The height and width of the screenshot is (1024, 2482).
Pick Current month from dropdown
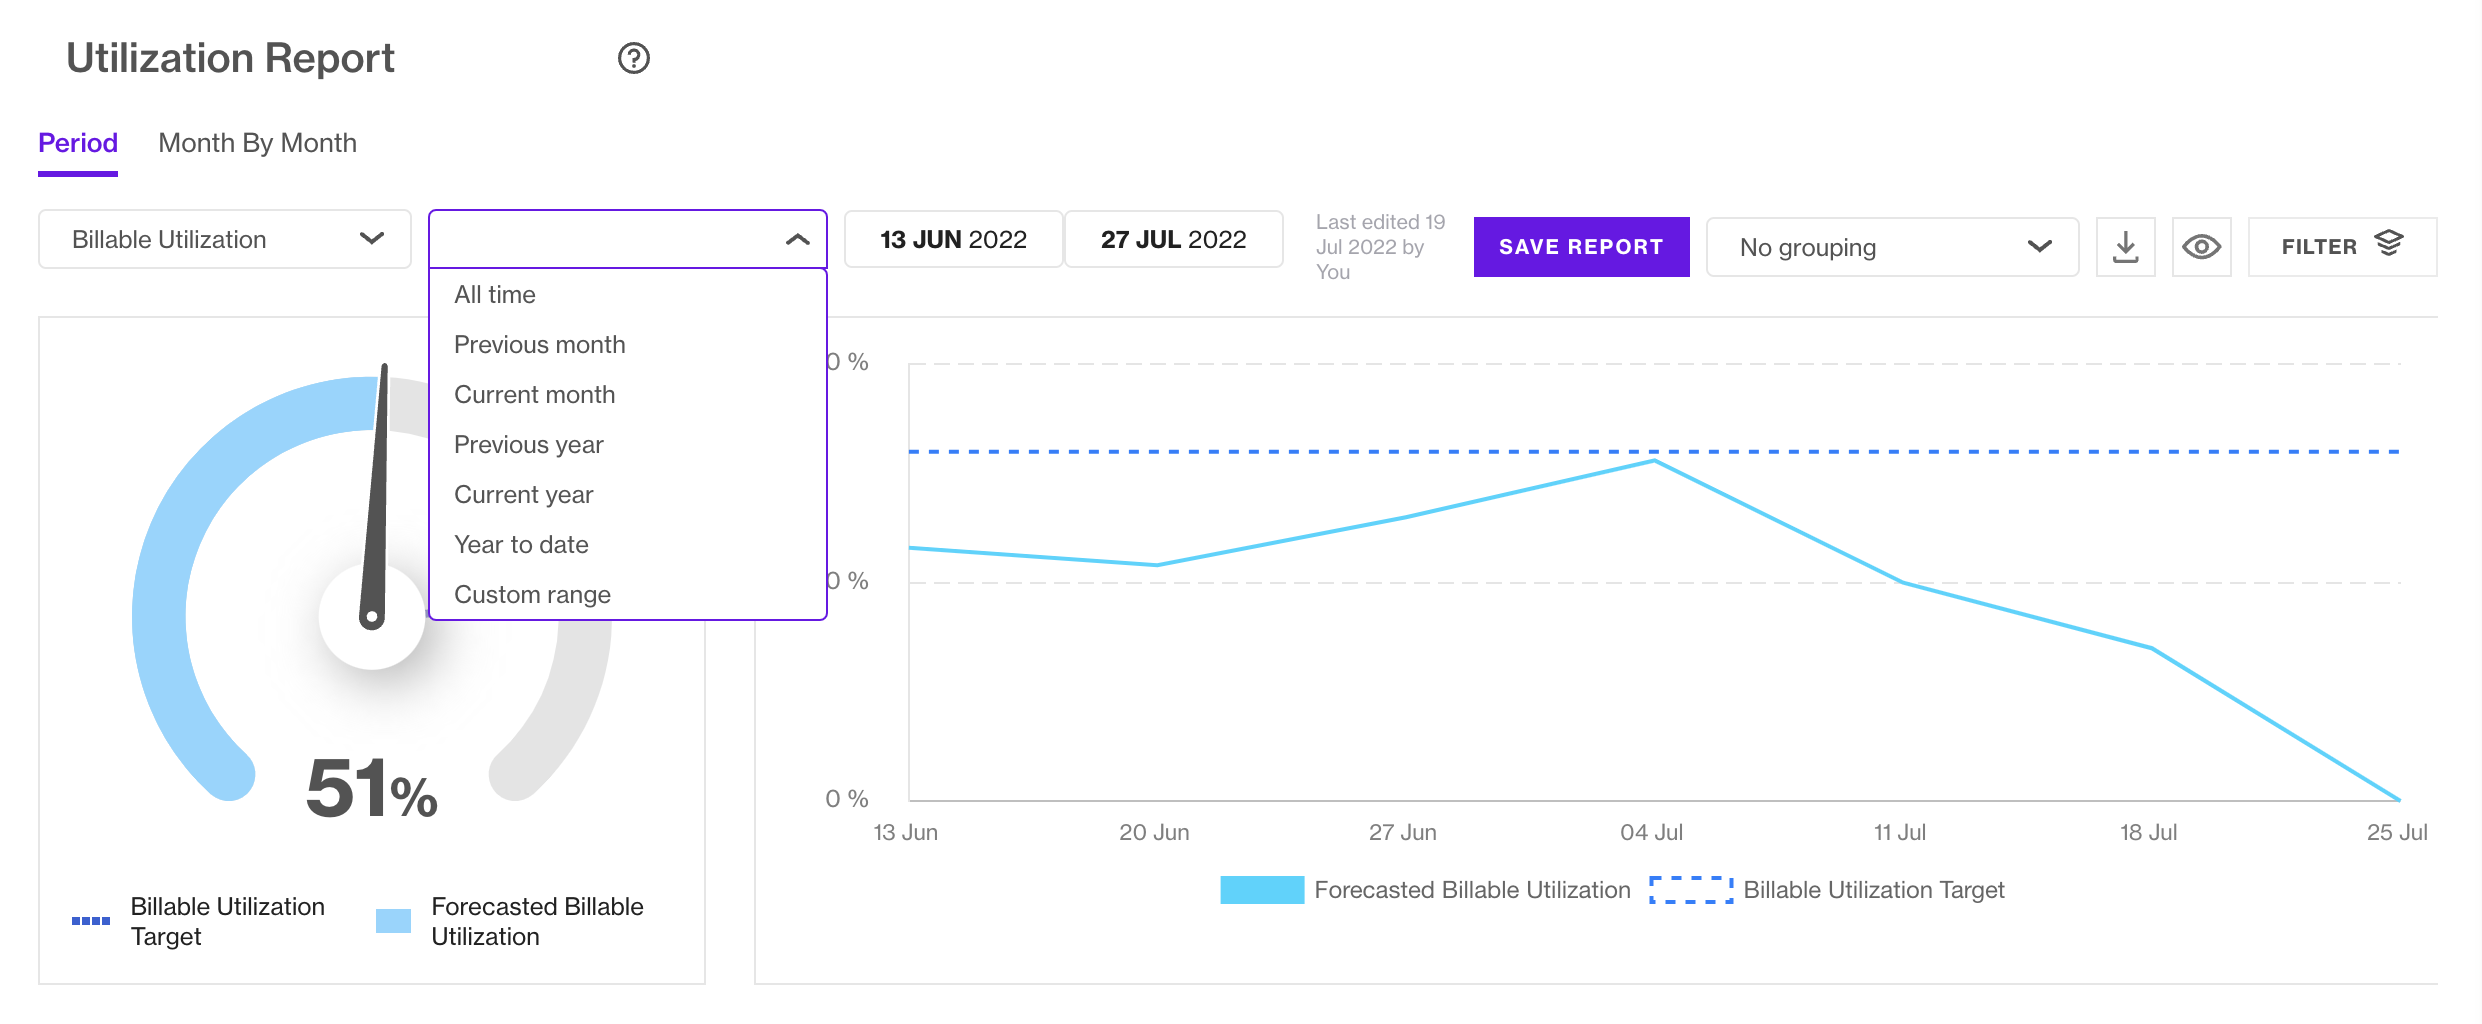pyautogui.click(x=534, y=395)
